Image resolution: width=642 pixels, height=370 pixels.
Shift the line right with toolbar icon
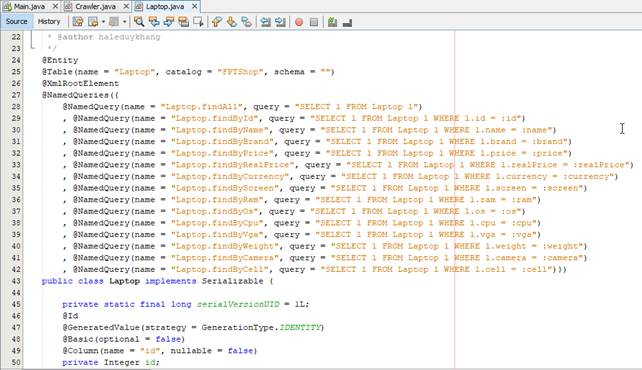click(x=280, y=22)
